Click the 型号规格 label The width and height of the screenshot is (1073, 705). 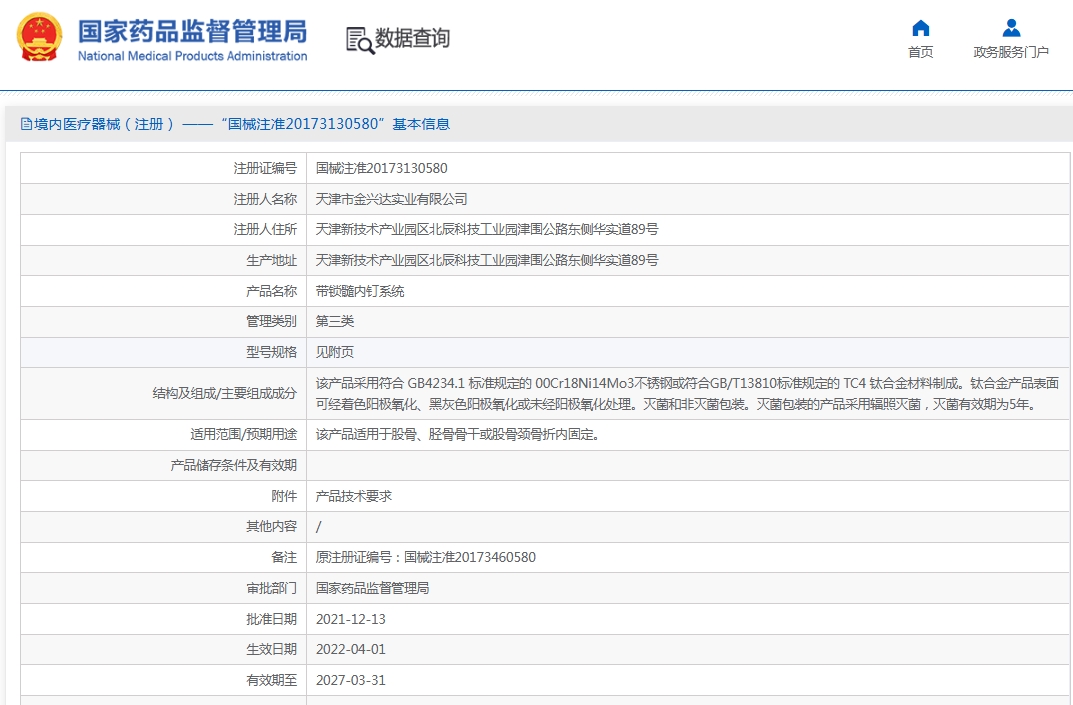click(272, 352)
